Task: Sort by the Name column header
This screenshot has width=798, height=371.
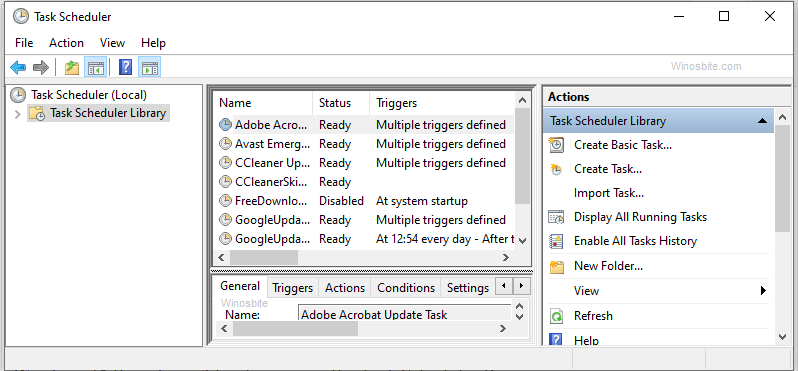Action: 263,103
